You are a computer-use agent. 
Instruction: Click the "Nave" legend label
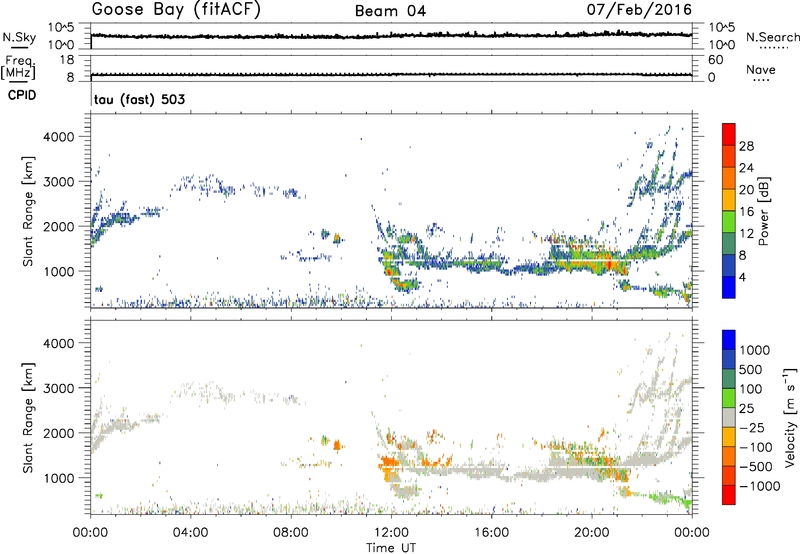click(x=761, y=69)
